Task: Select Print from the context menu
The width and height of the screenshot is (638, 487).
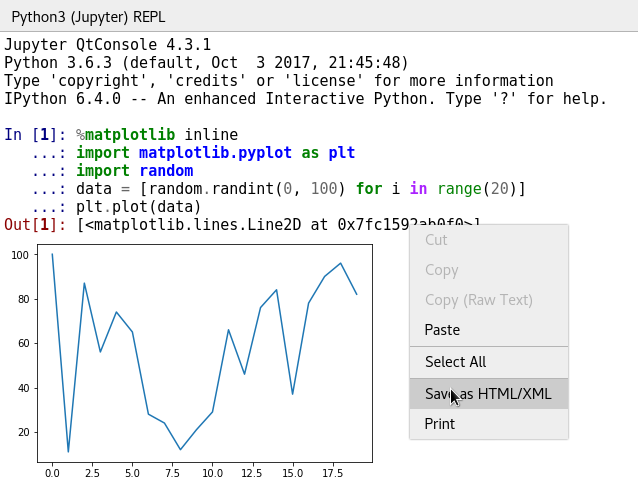Action: 489,424
